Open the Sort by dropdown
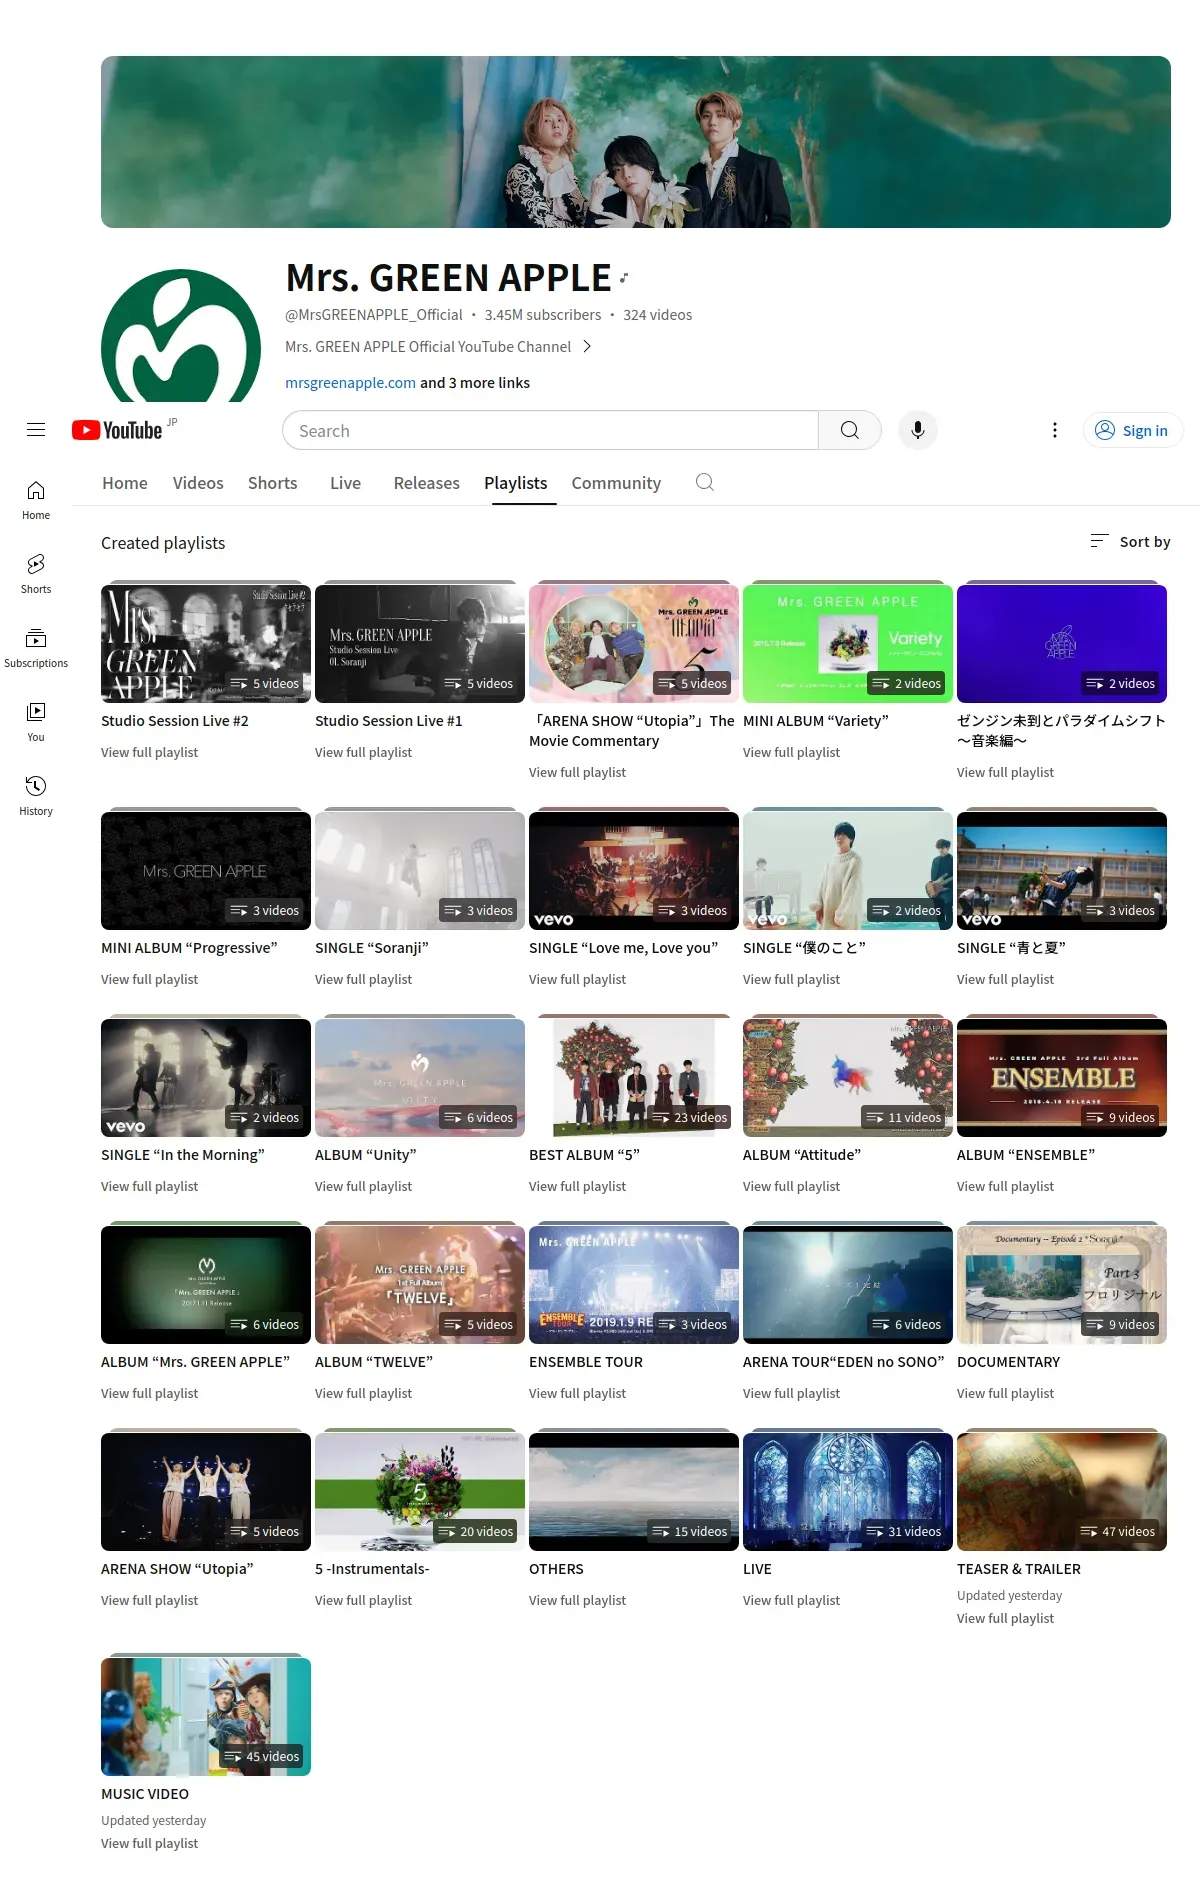The width and height of the screenshot is (1200, 1892). 1130,541
